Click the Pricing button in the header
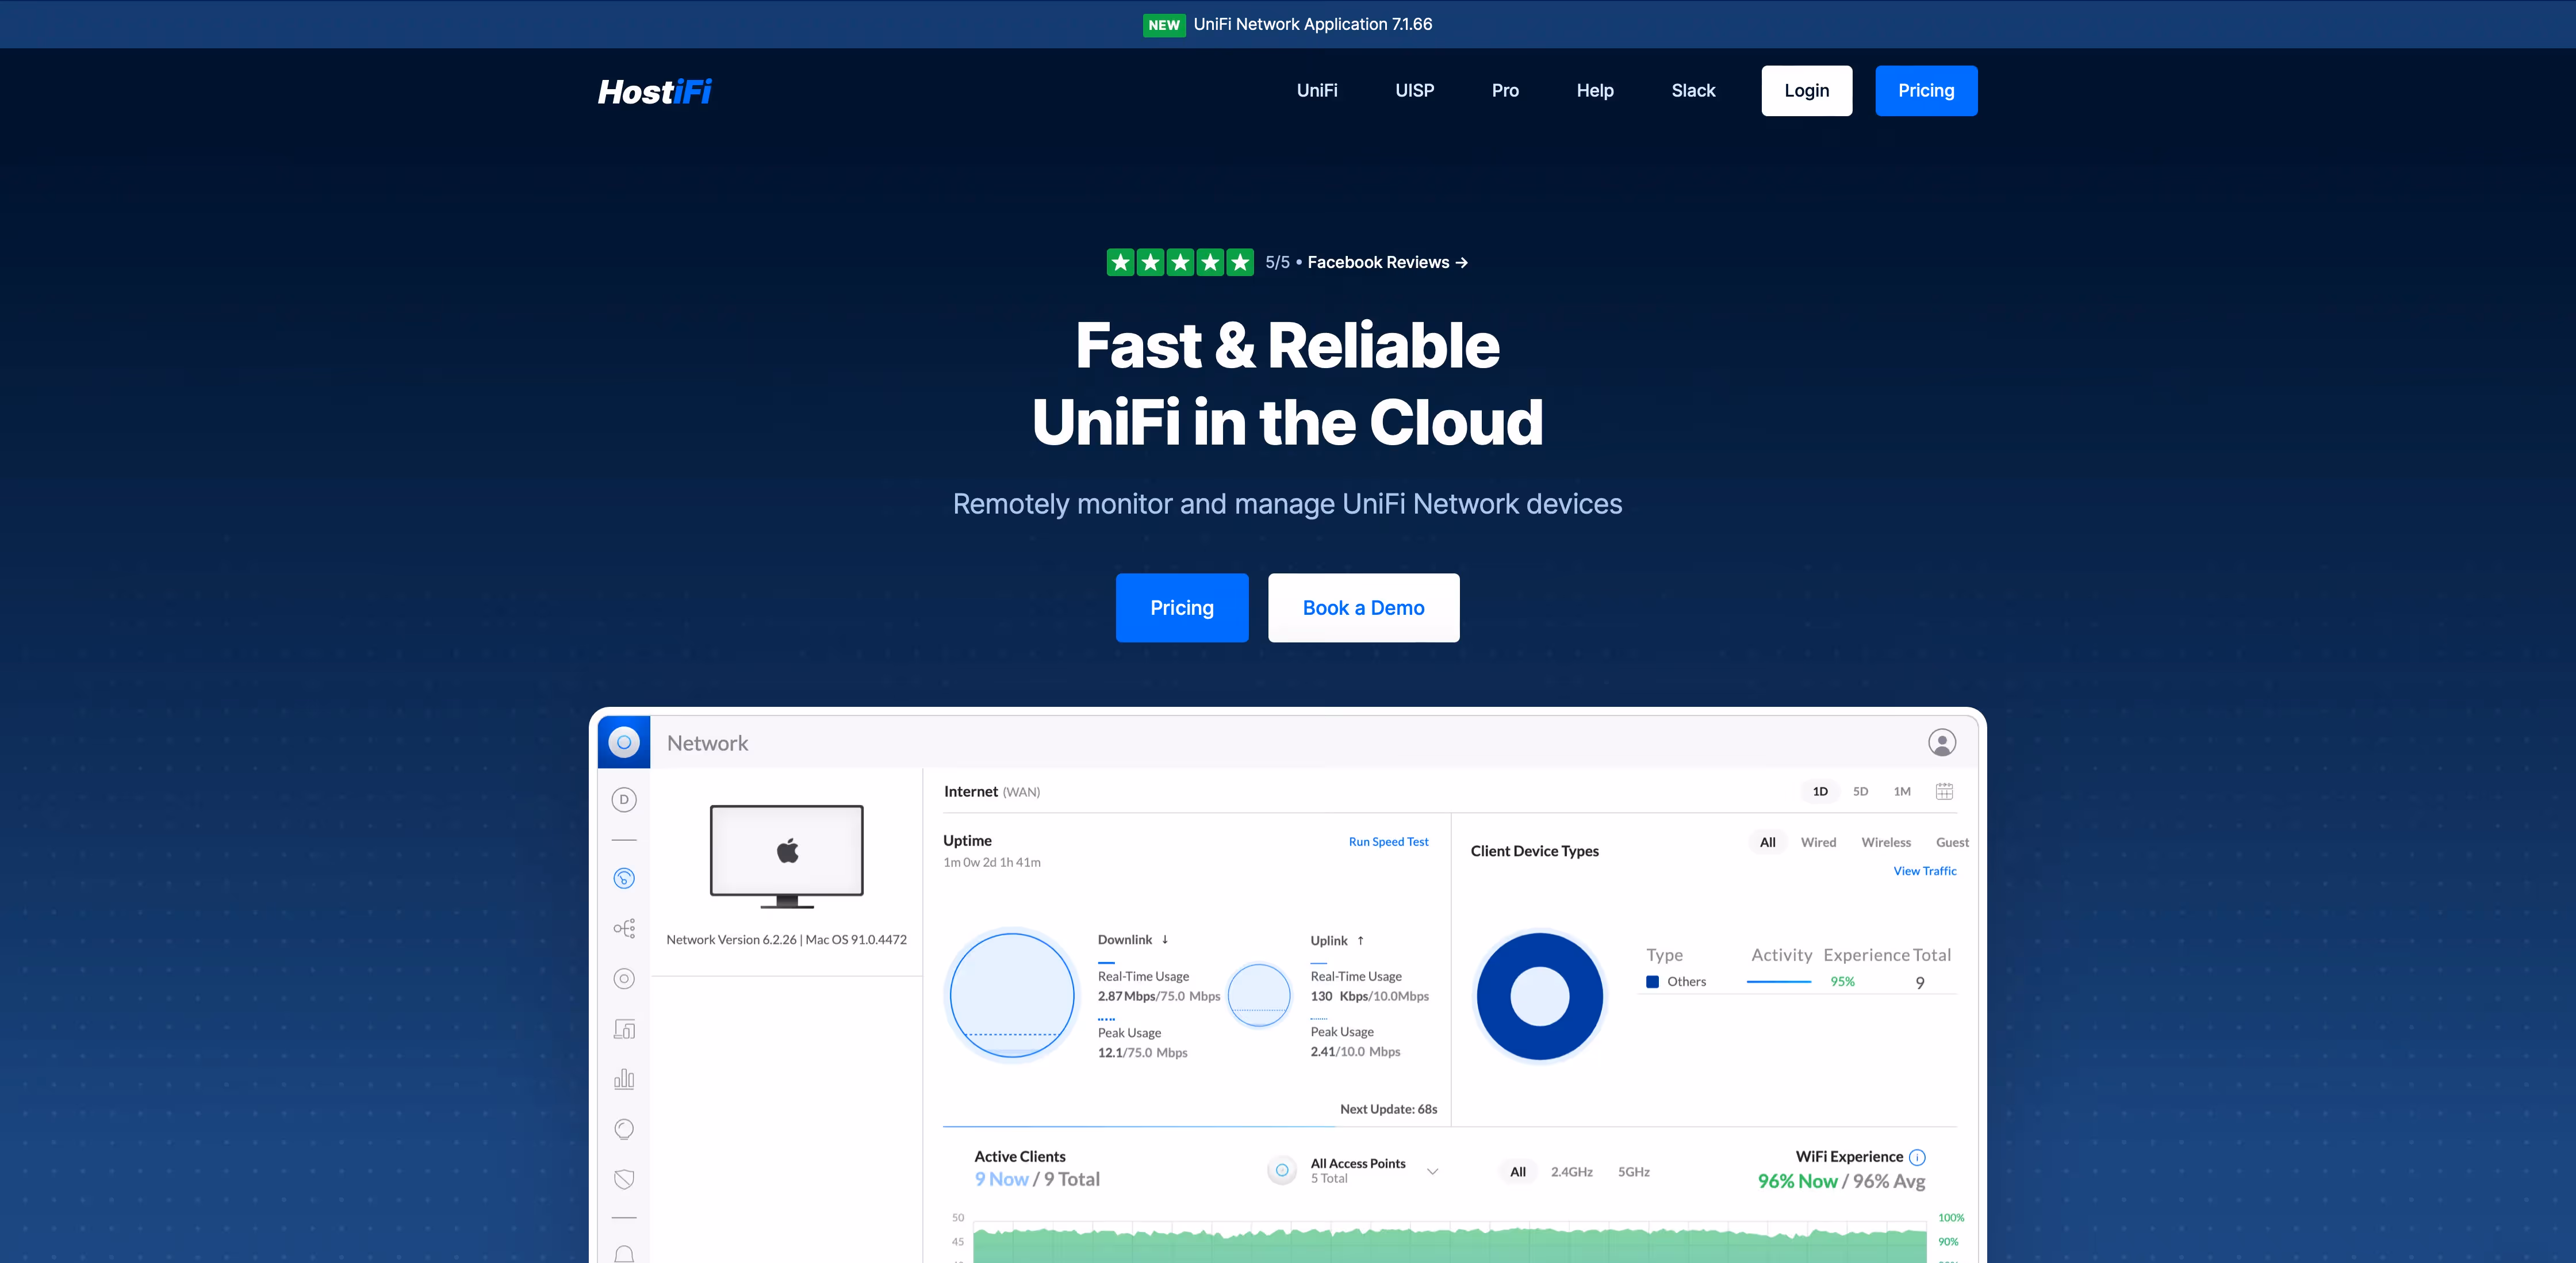The image size is (2576, 1263). point(1926,91)
